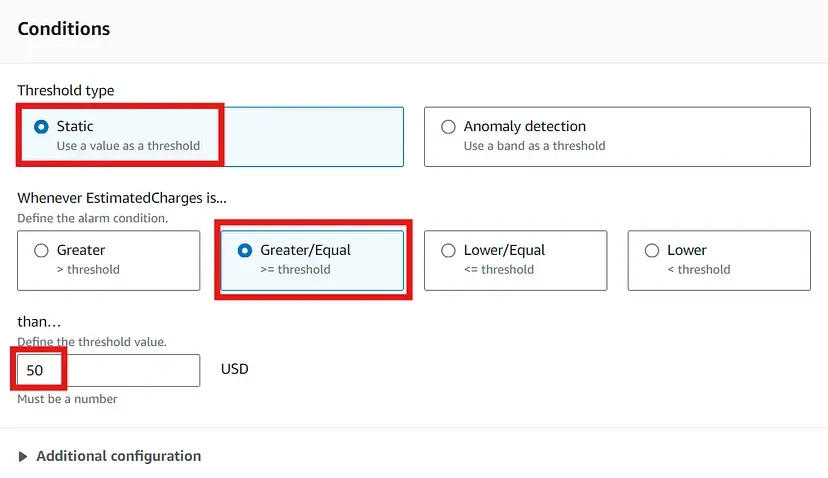Click the 'Whenever EstimatedCharges is...' label

pos(122,198)
